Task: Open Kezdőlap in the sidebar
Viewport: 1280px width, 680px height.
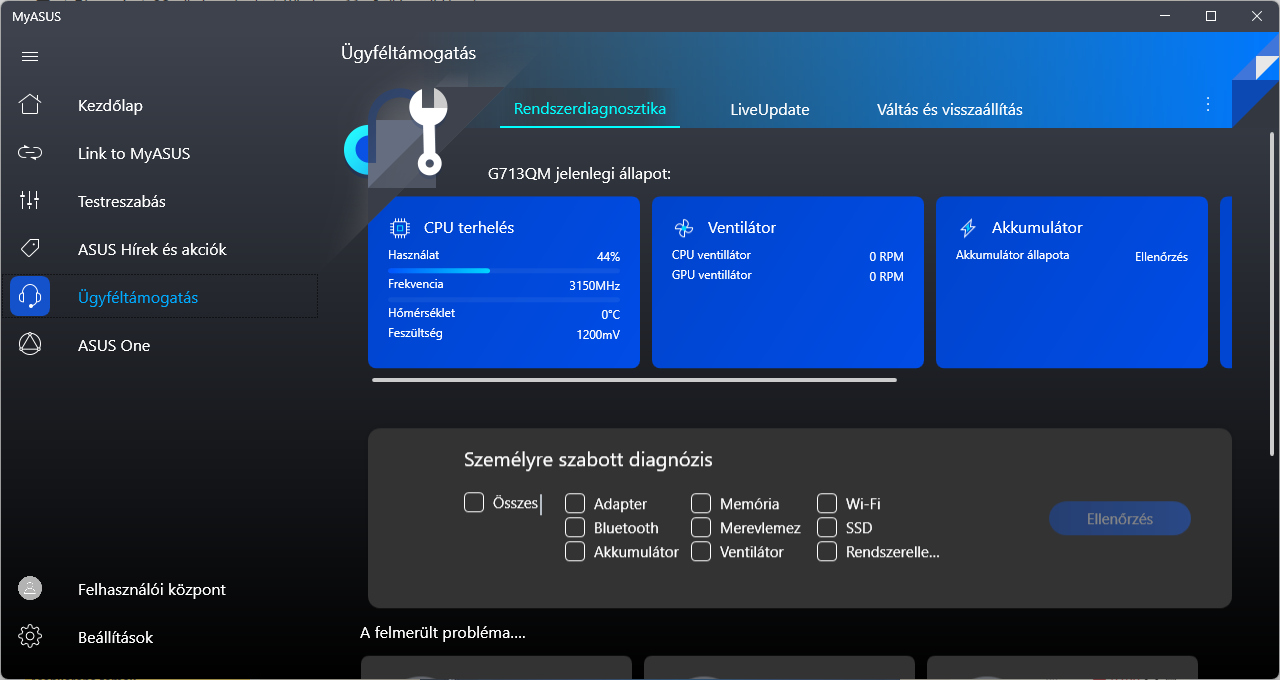Action: tap(160, 105)
